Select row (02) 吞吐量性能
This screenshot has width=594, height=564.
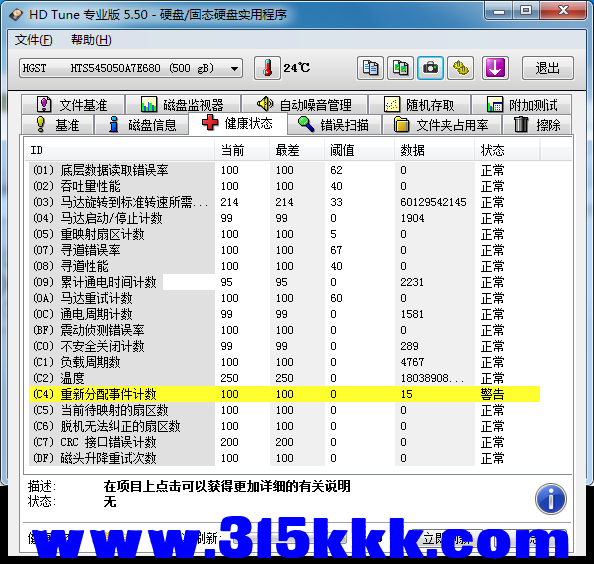(x=284, y=186)
